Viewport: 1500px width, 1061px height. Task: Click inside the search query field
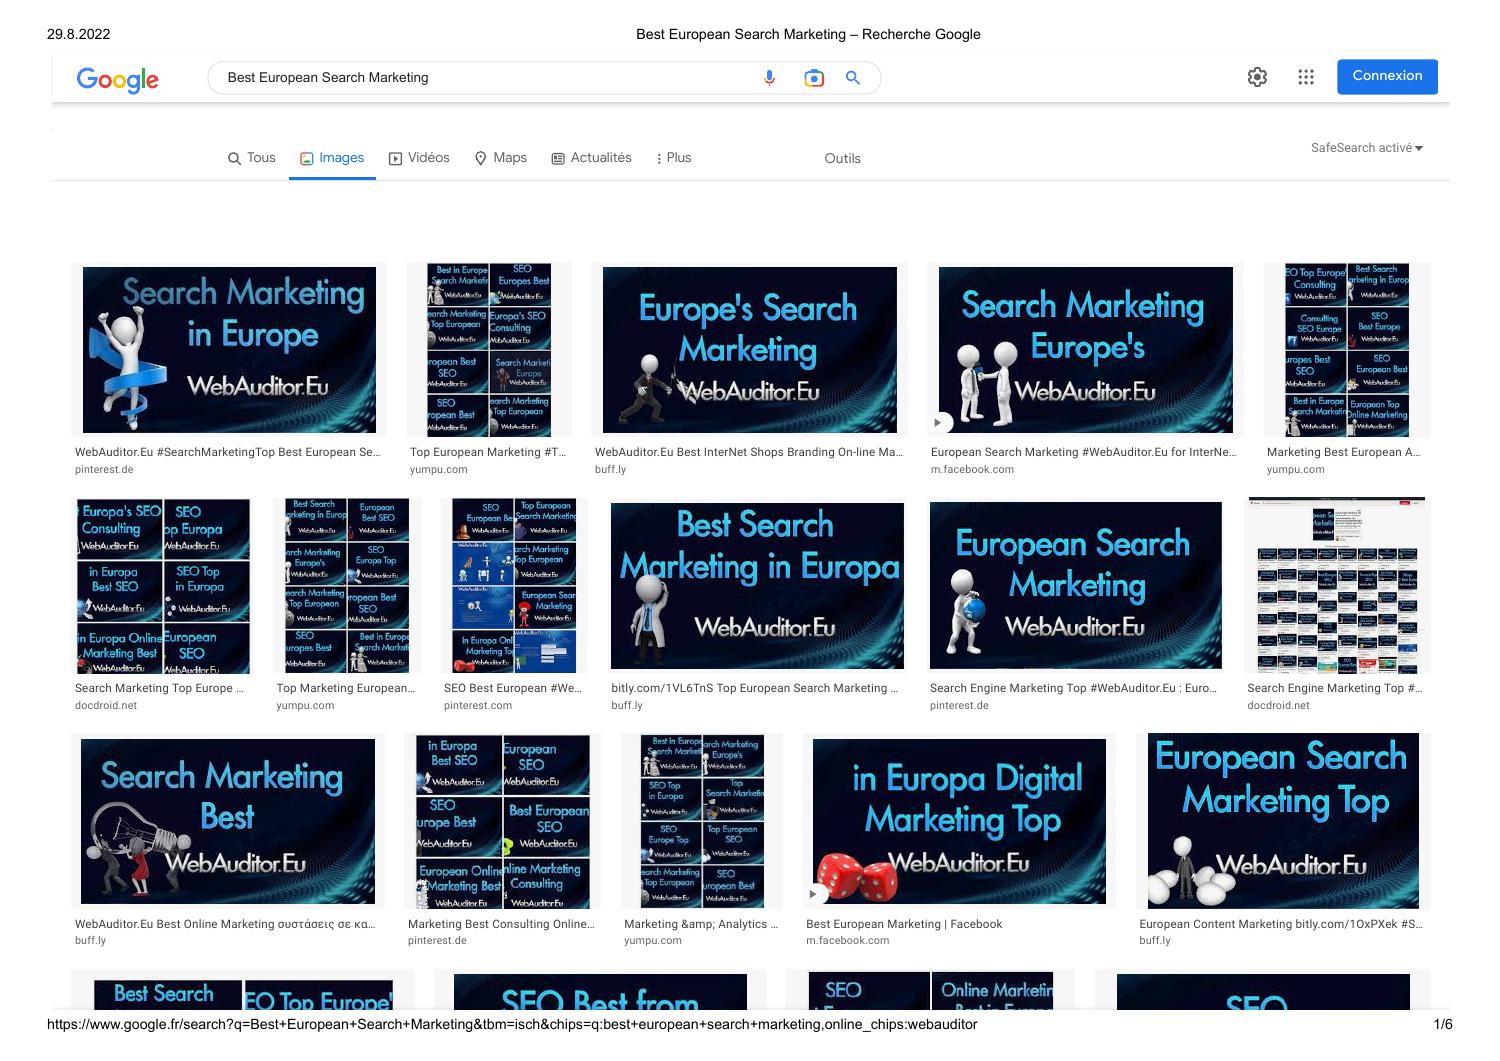tap(450, 77)
